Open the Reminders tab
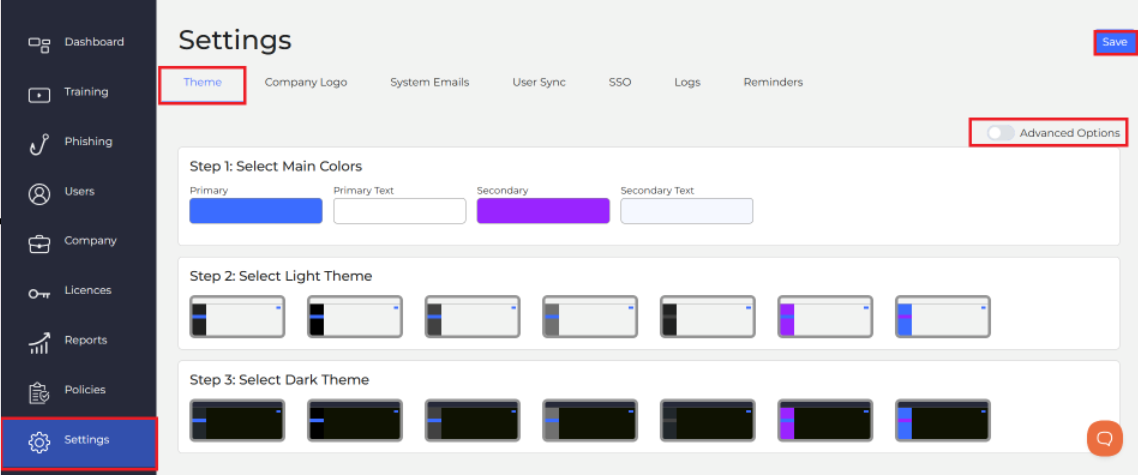 click(773, 82)
